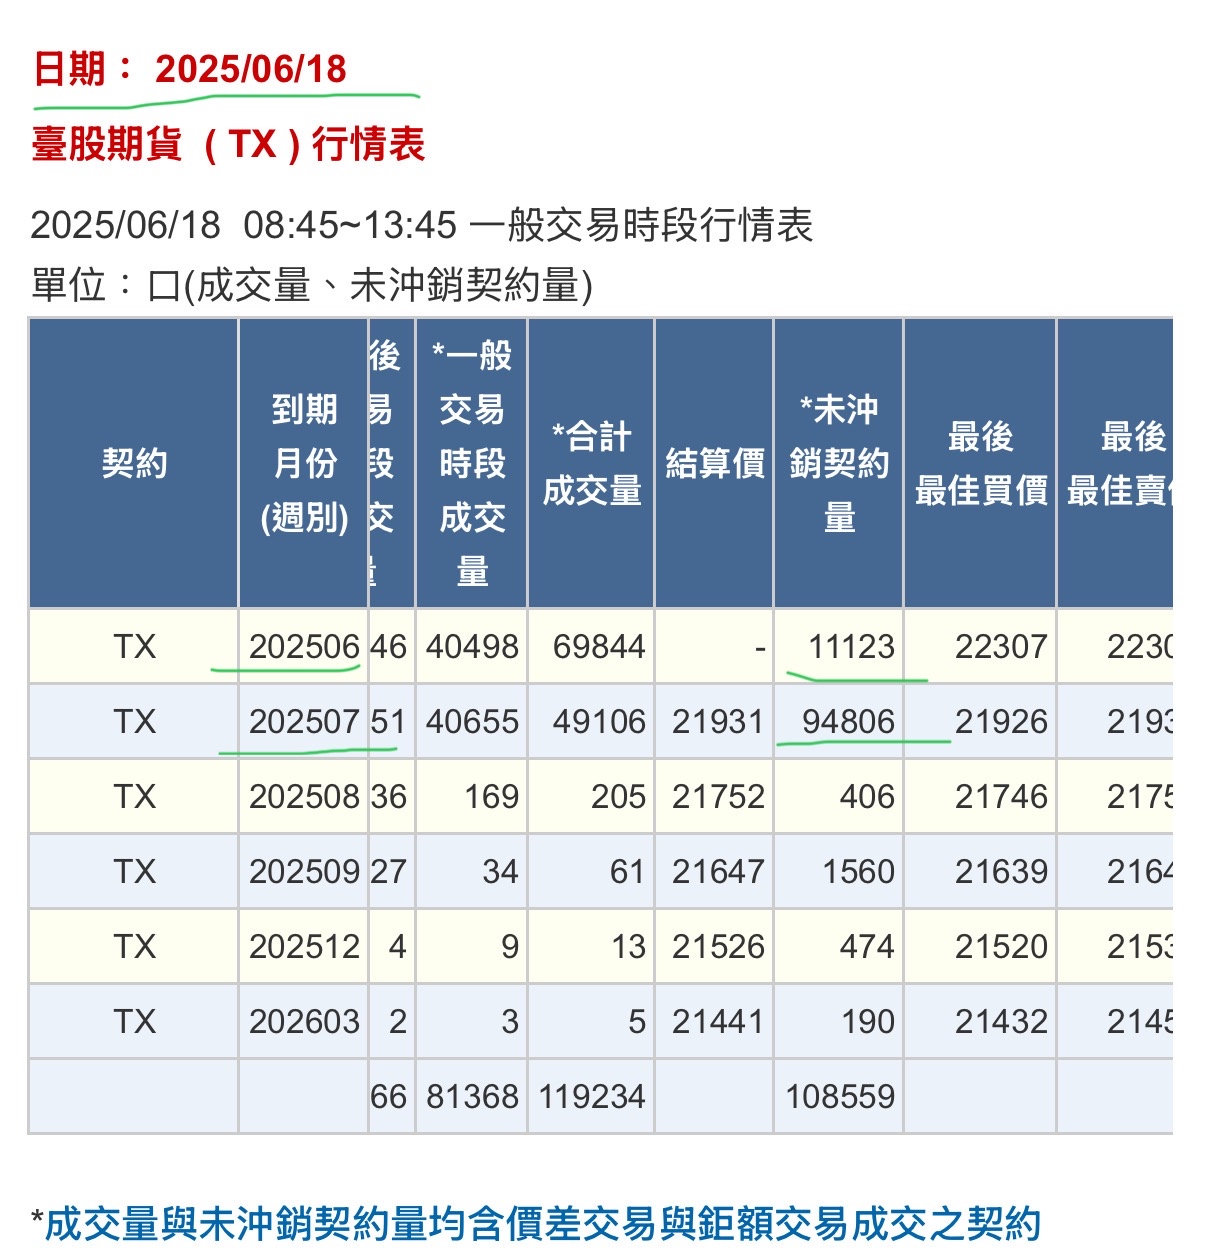This screenshot has height=1254, width=1206.
Task: Click the 契約 column header
Action: pos(134,463)
